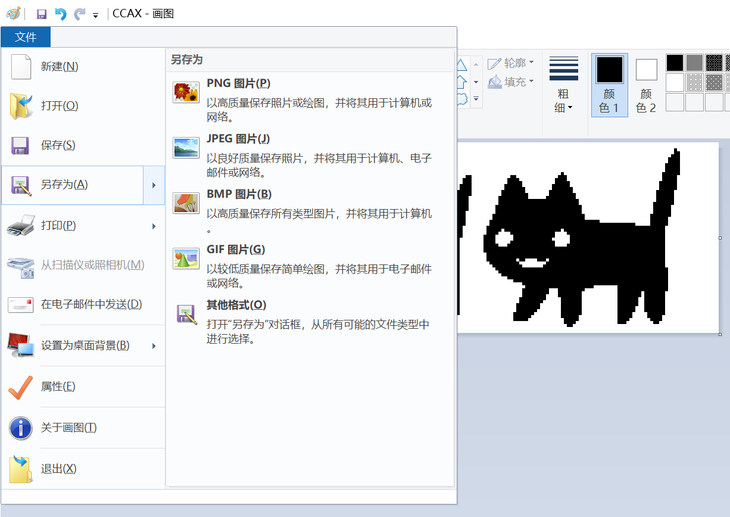Pick the gray swatch in the palette
Image resolution: width=730 pixels, height=517 pixels.
pyautogui.click(x=694, y=63)
